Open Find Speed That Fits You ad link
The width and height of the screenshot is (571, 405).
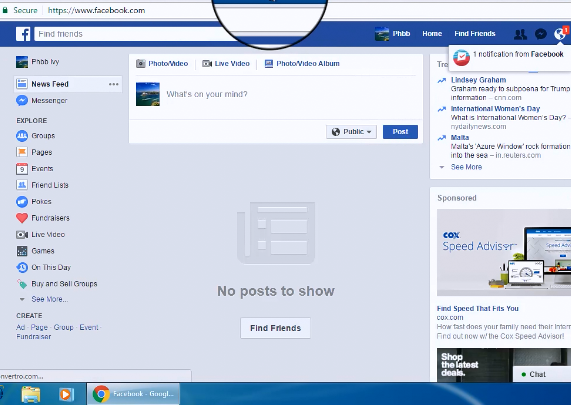click(x=477, y=308)
